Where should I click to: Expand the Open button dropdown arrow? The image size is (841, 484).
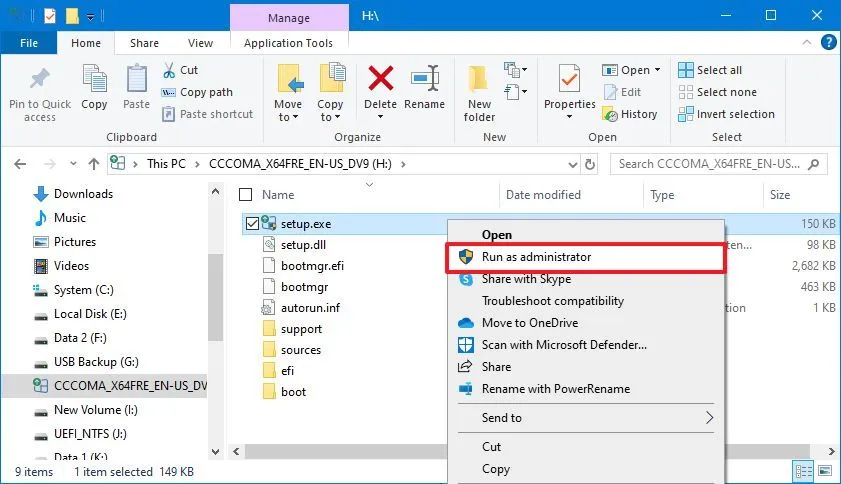point(658,70)
